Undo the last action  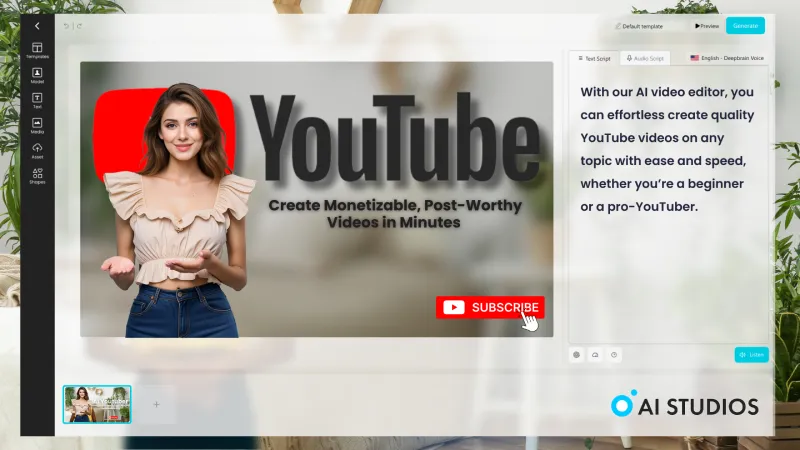tap(66, 26)
